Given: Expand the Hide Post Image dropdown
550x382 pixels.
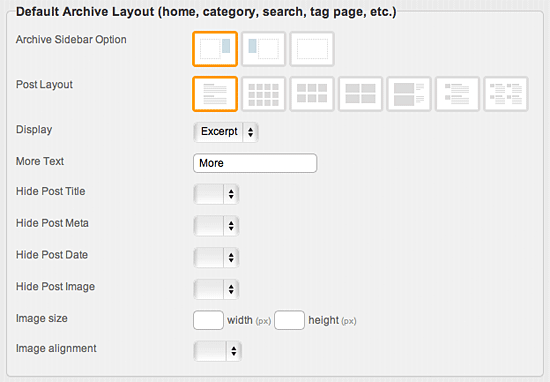Looking at the screenshot, I should tap(216, 289).
